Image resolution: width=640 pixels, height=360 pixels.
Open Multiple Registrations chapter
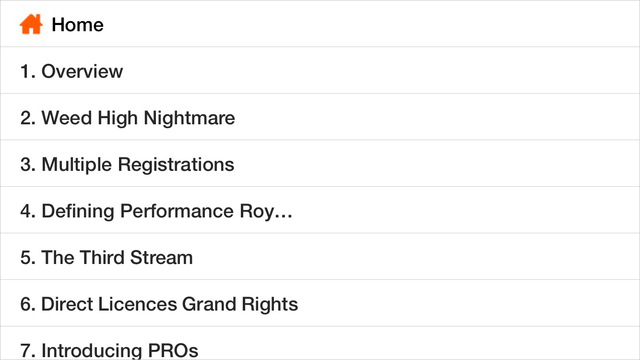click(320, 163)
